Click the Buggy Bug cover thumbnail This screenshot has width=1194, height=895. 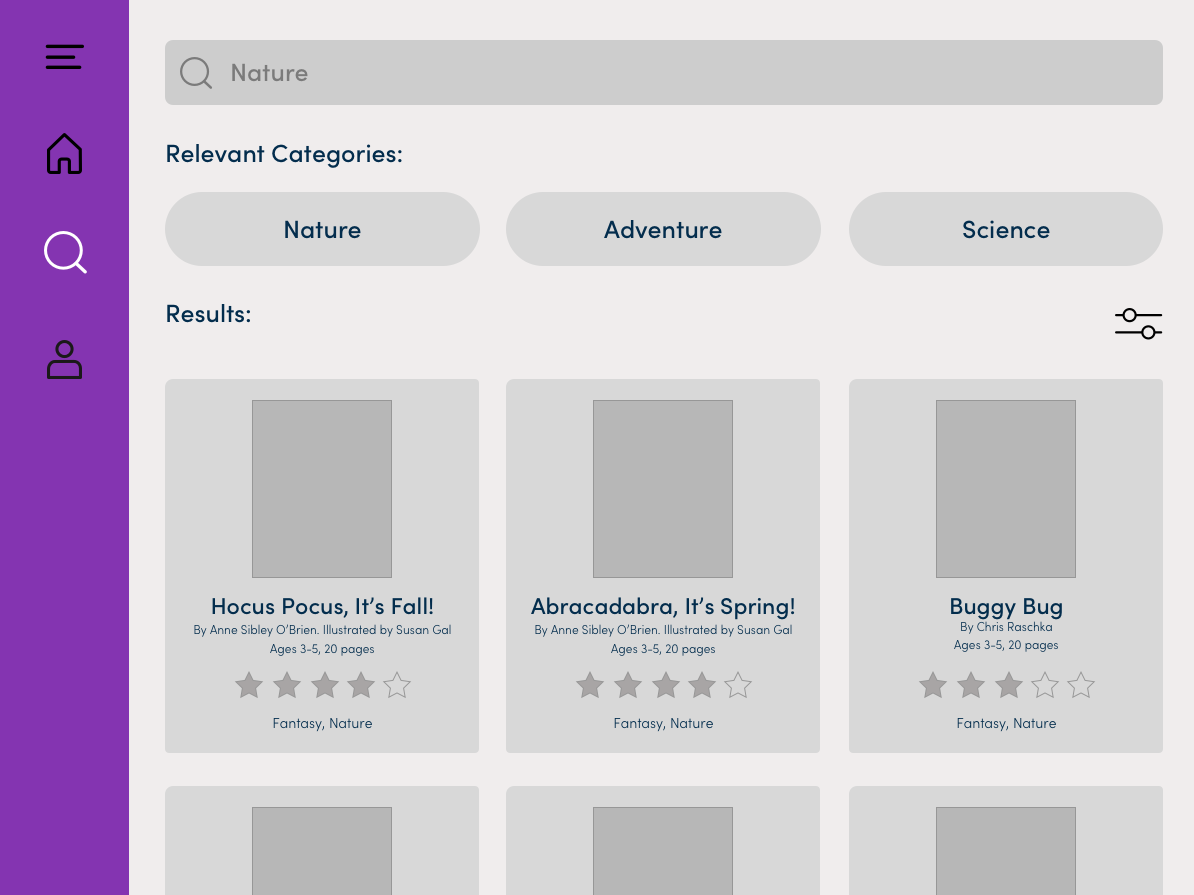[1005, 489]
